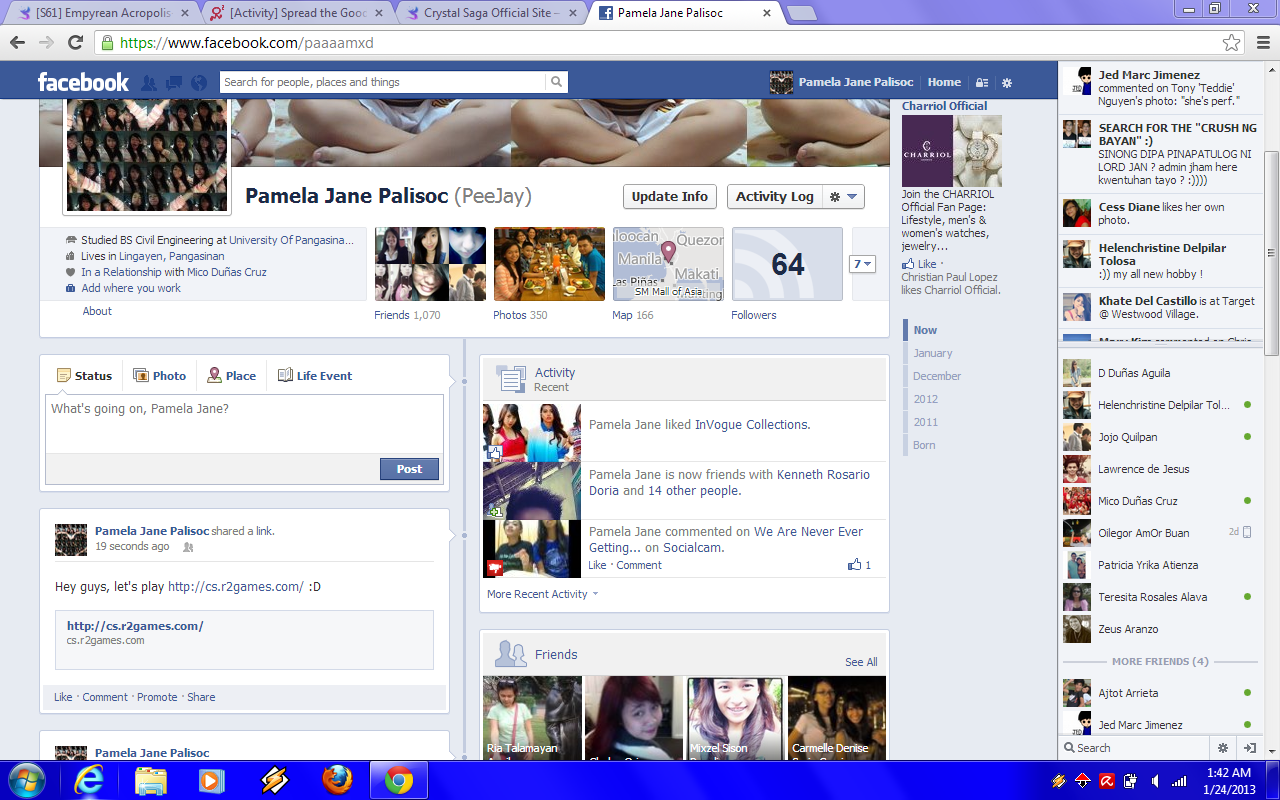Select the Life Event tab
This screenshot has height=800, width=1280.
pyautogui.click(x=315, y=376)
